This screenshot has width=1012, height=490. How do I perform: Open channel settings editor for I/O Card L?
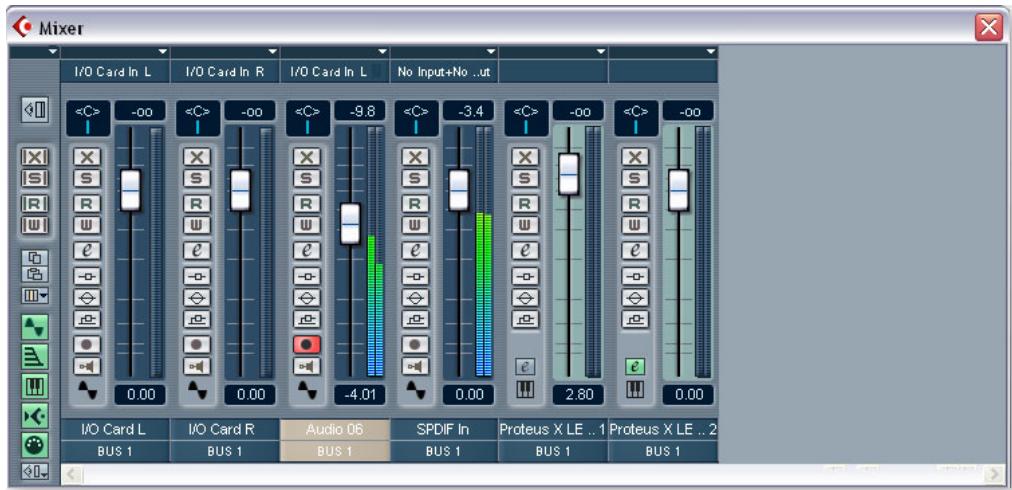(86, 250)
